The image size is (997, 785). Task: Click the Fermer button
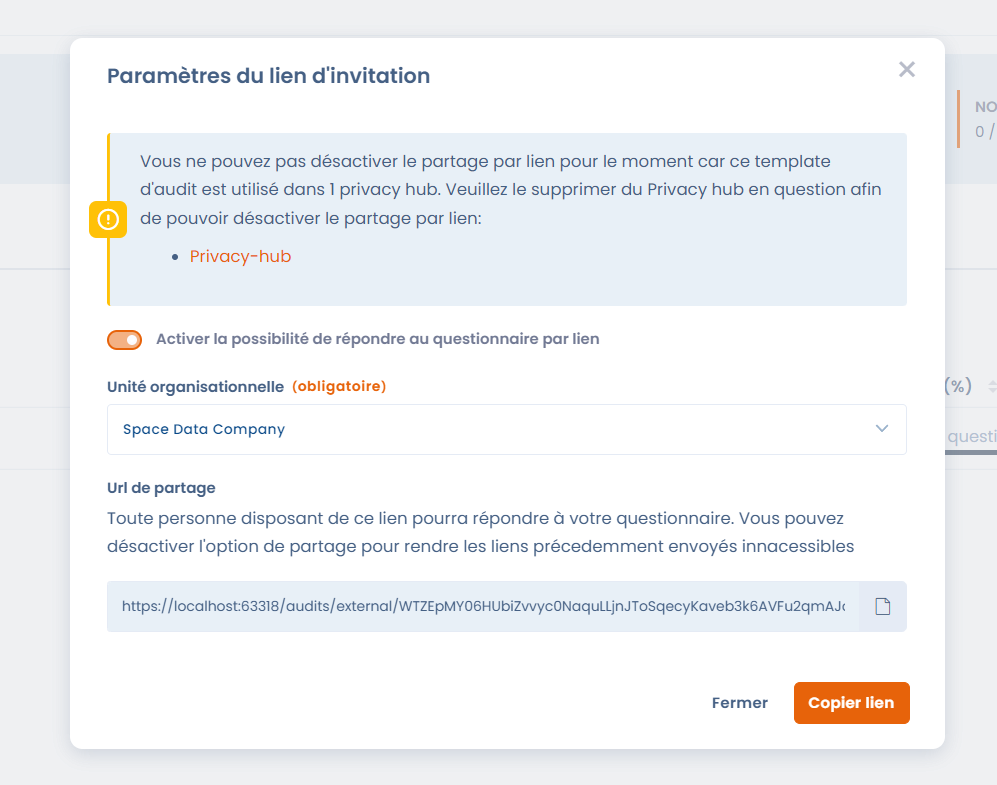[739, 703]
